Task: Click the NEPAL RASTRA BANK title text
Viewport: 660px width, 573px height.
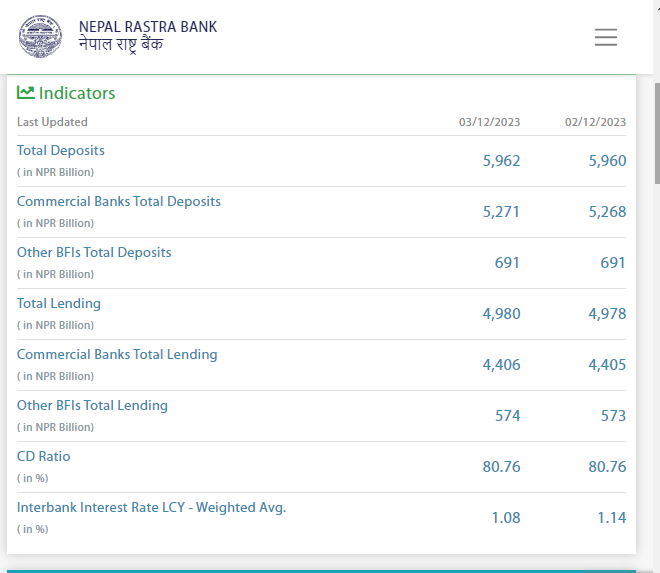Action: (147, 27)
